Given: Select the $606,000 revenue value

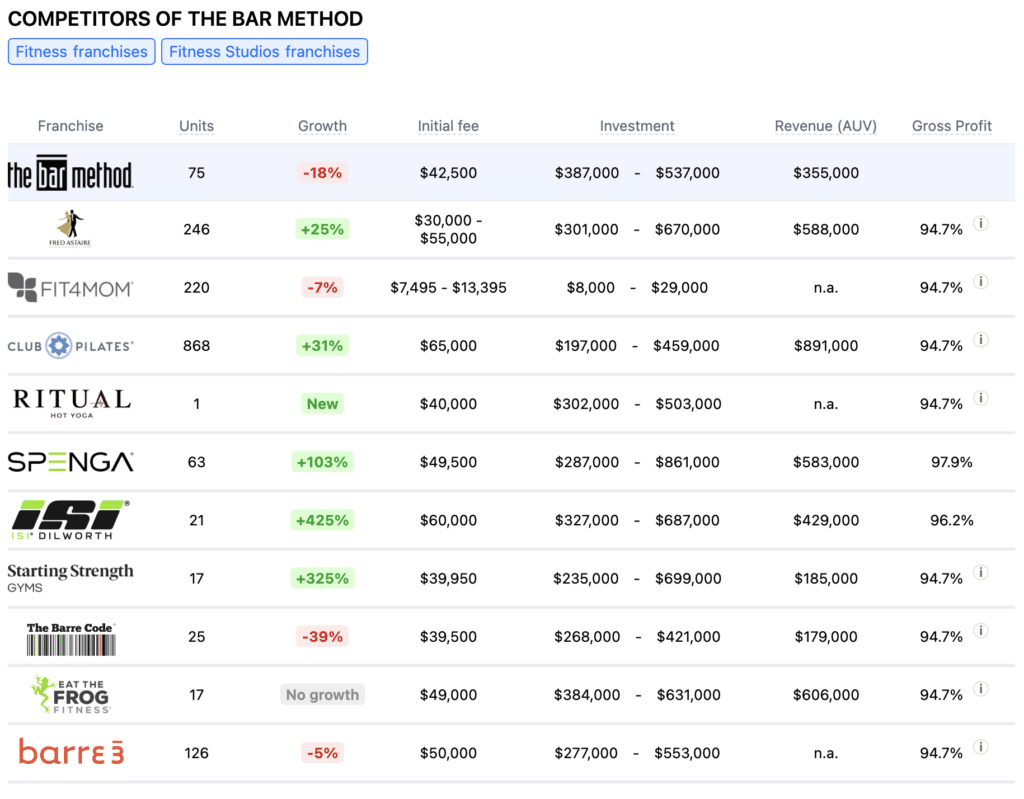Looking at the screenshot, I should pyautogui.click(x=825, y=694).
